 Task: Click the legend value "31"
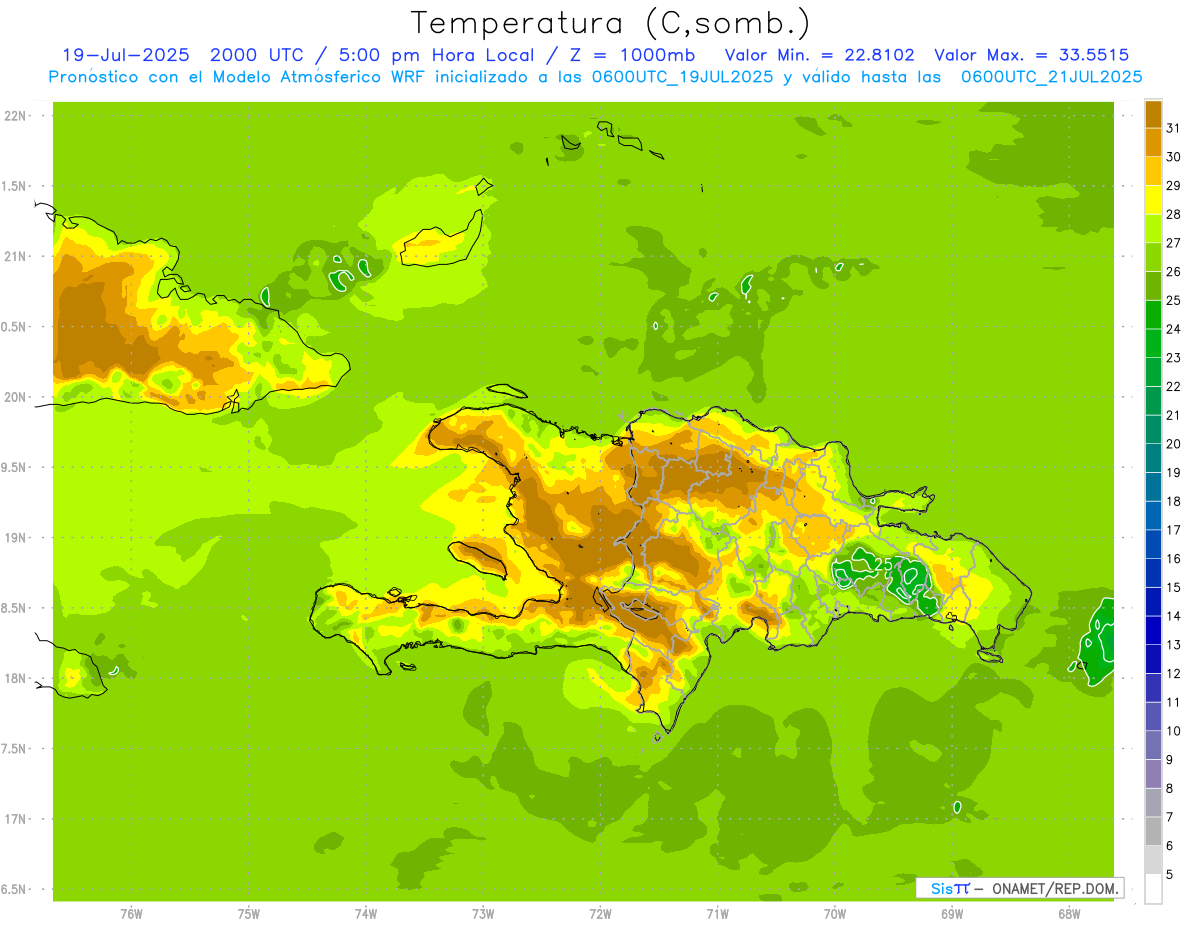coord(1174,128)
